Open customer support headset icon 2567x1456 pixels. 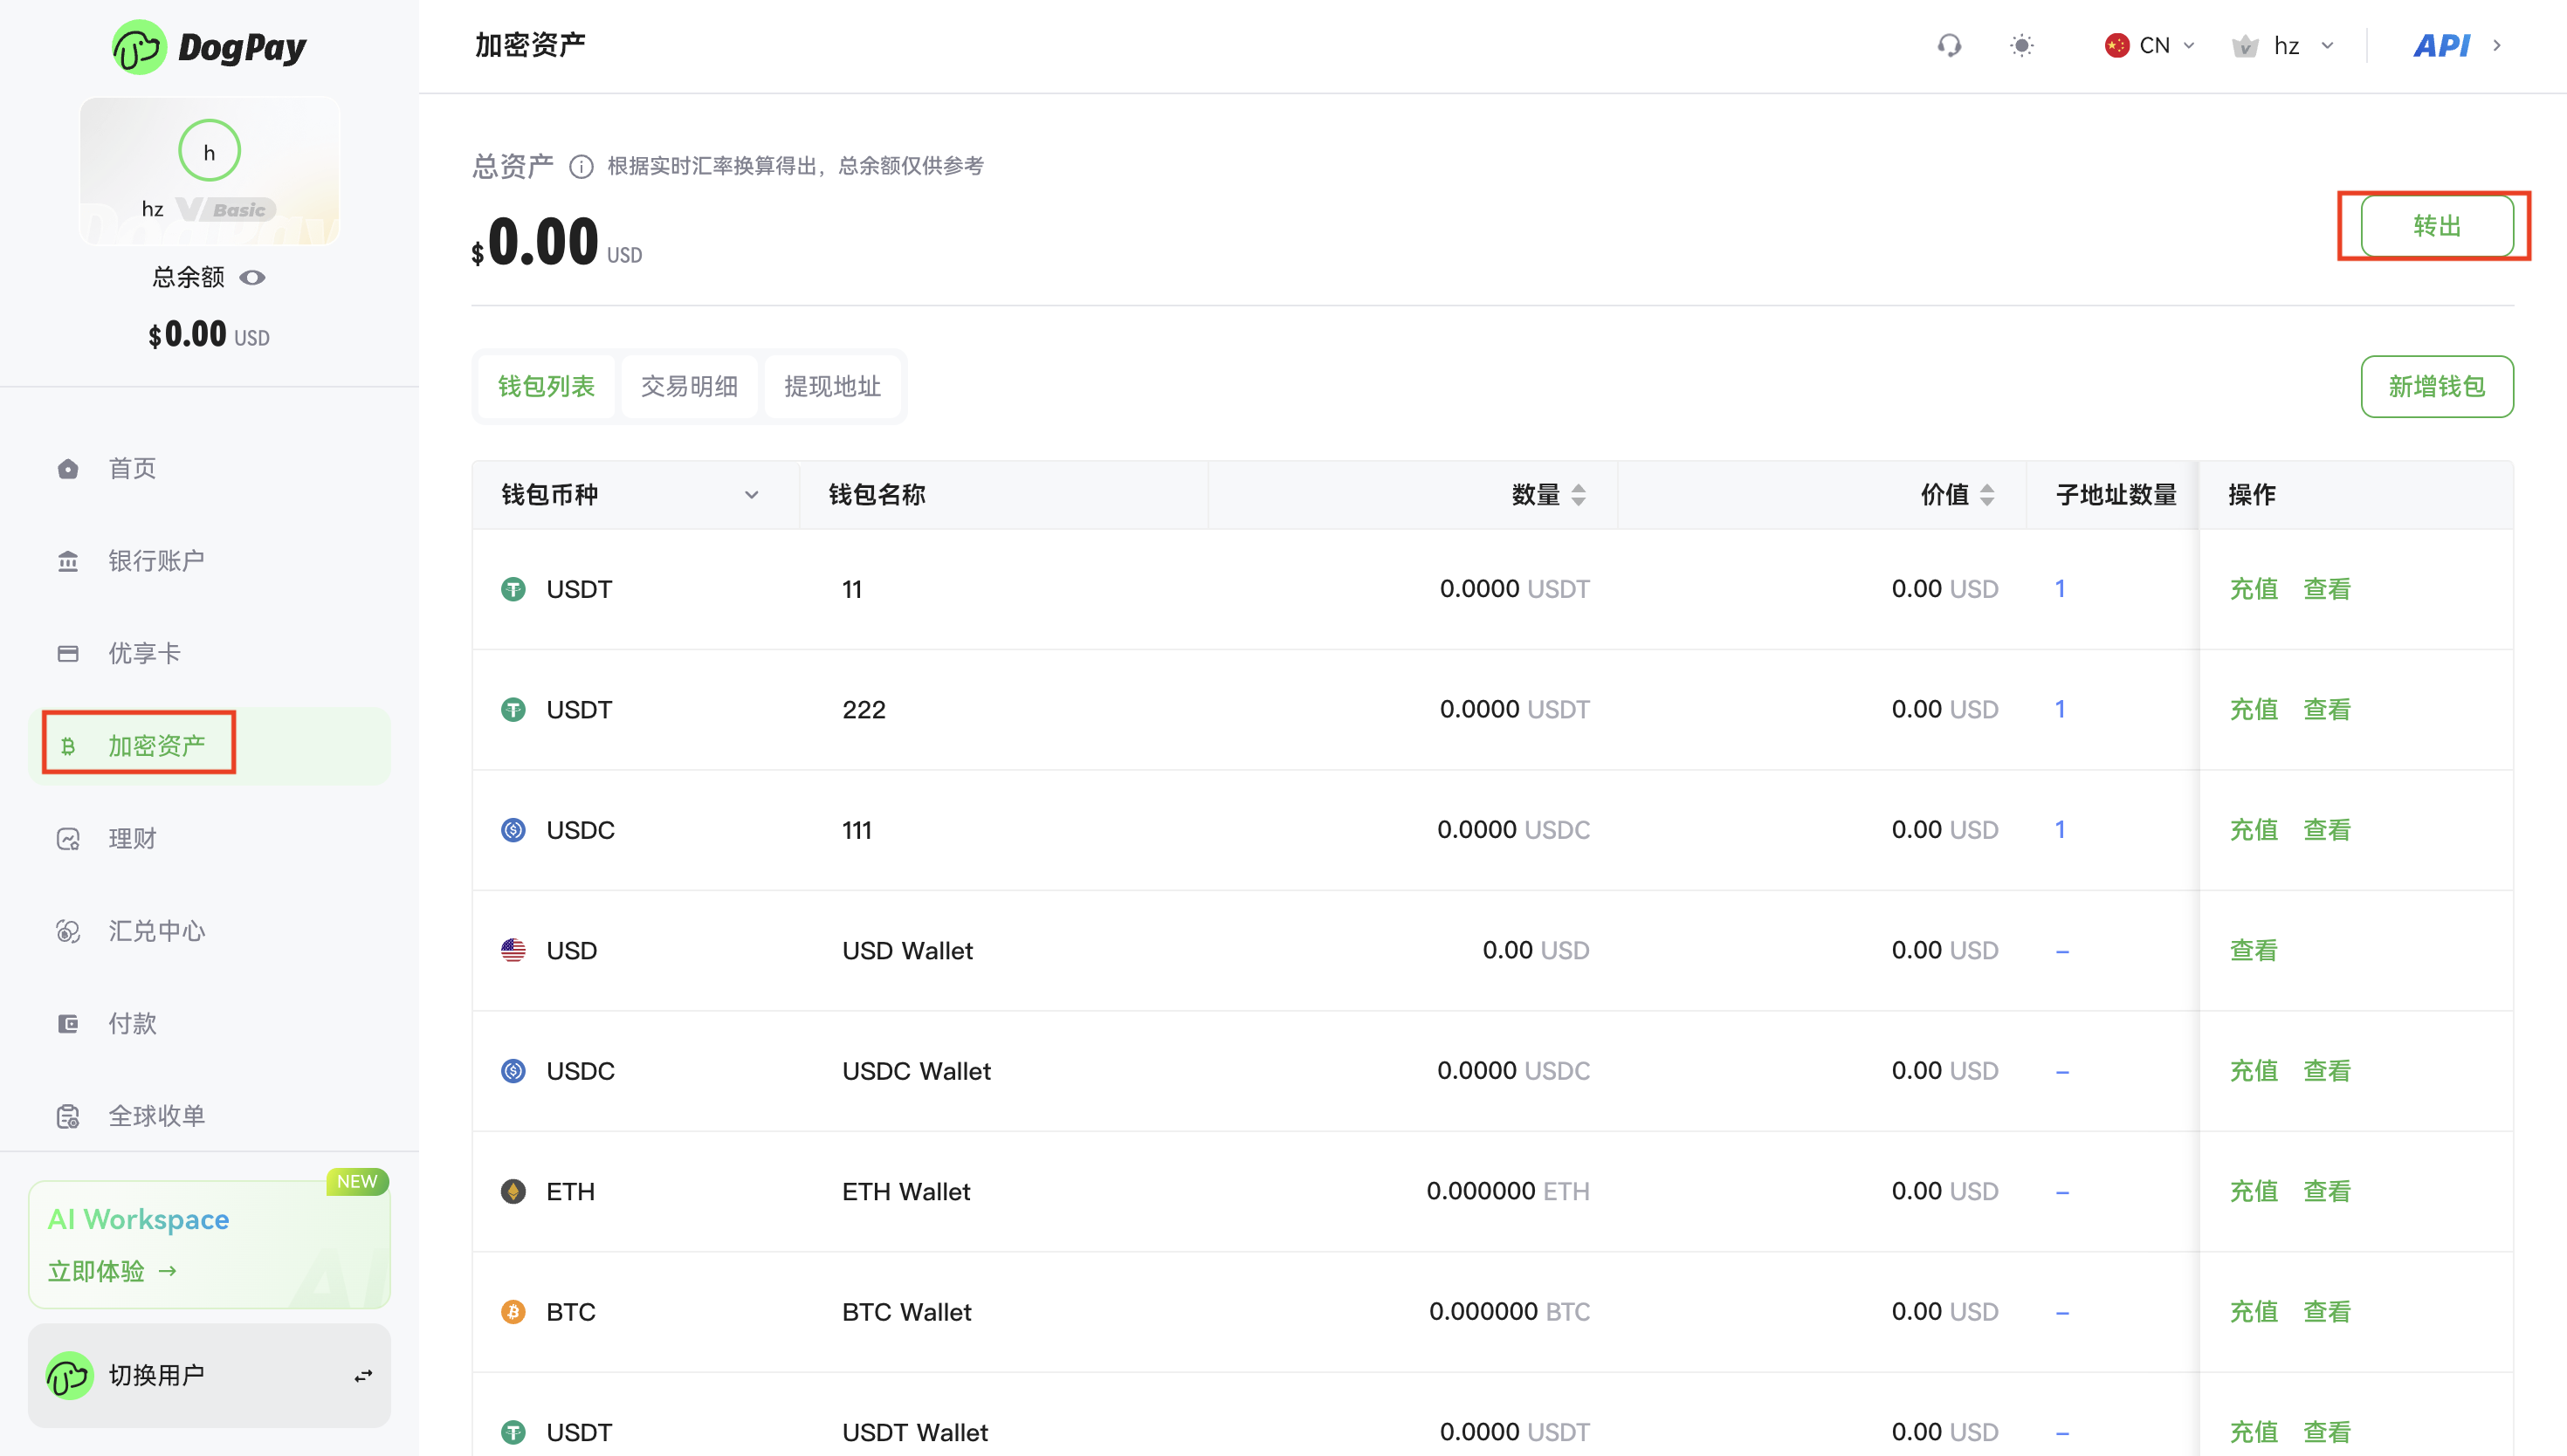[x=1949, y=46]
